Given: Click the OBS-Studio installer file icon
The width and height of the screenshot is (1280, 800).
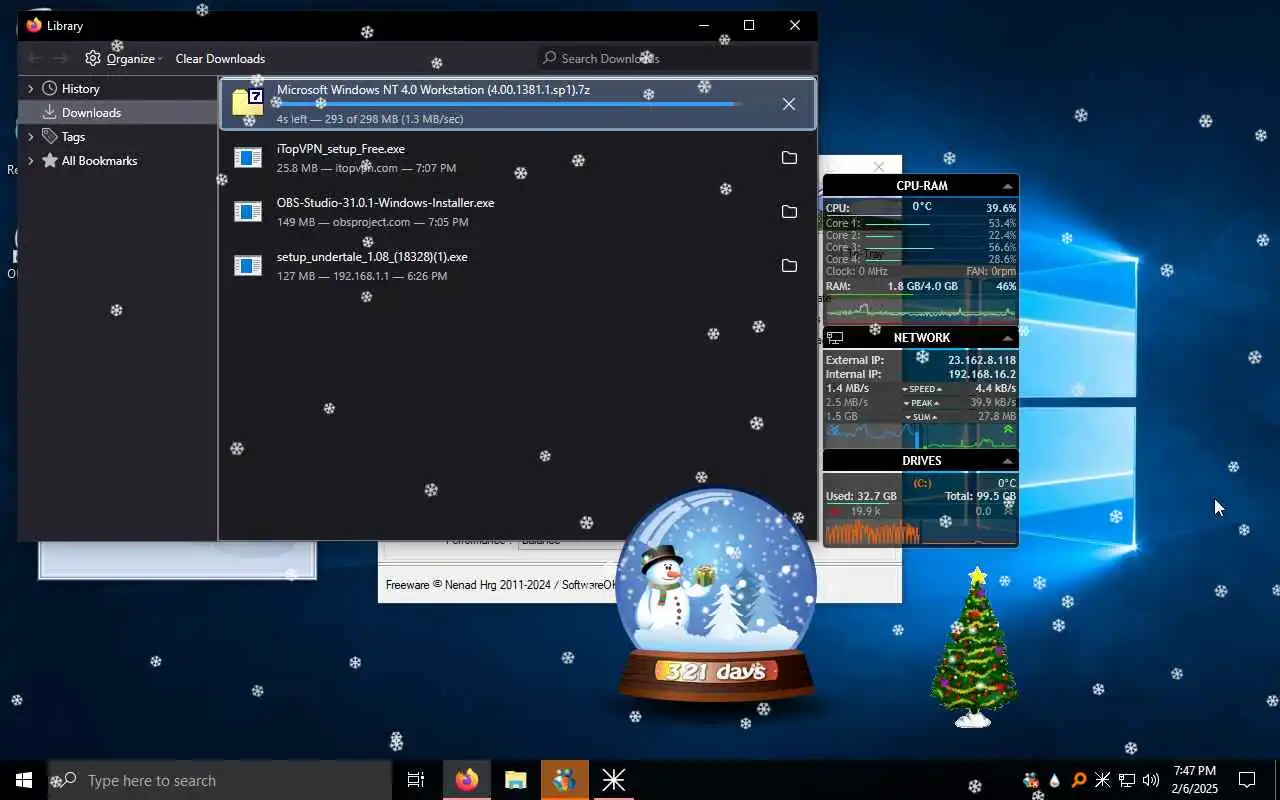Looking at the screenshot, I should pyautogui.click(x=247, y=212).
